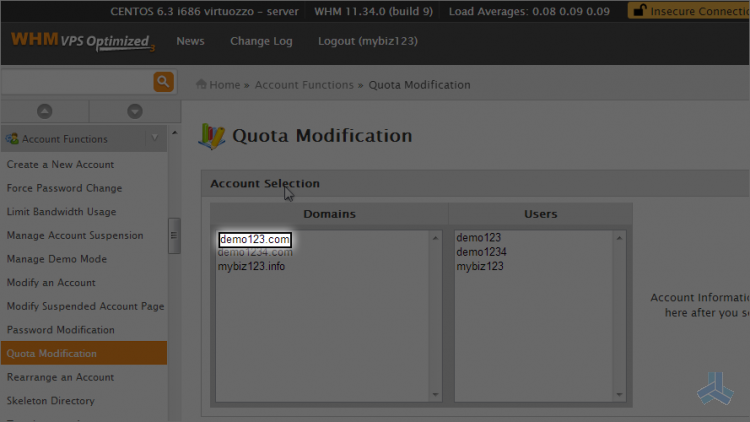Click Logout (mybiz123)
Viewport: 750px width, 422px height.
click(x=368, y=41)
